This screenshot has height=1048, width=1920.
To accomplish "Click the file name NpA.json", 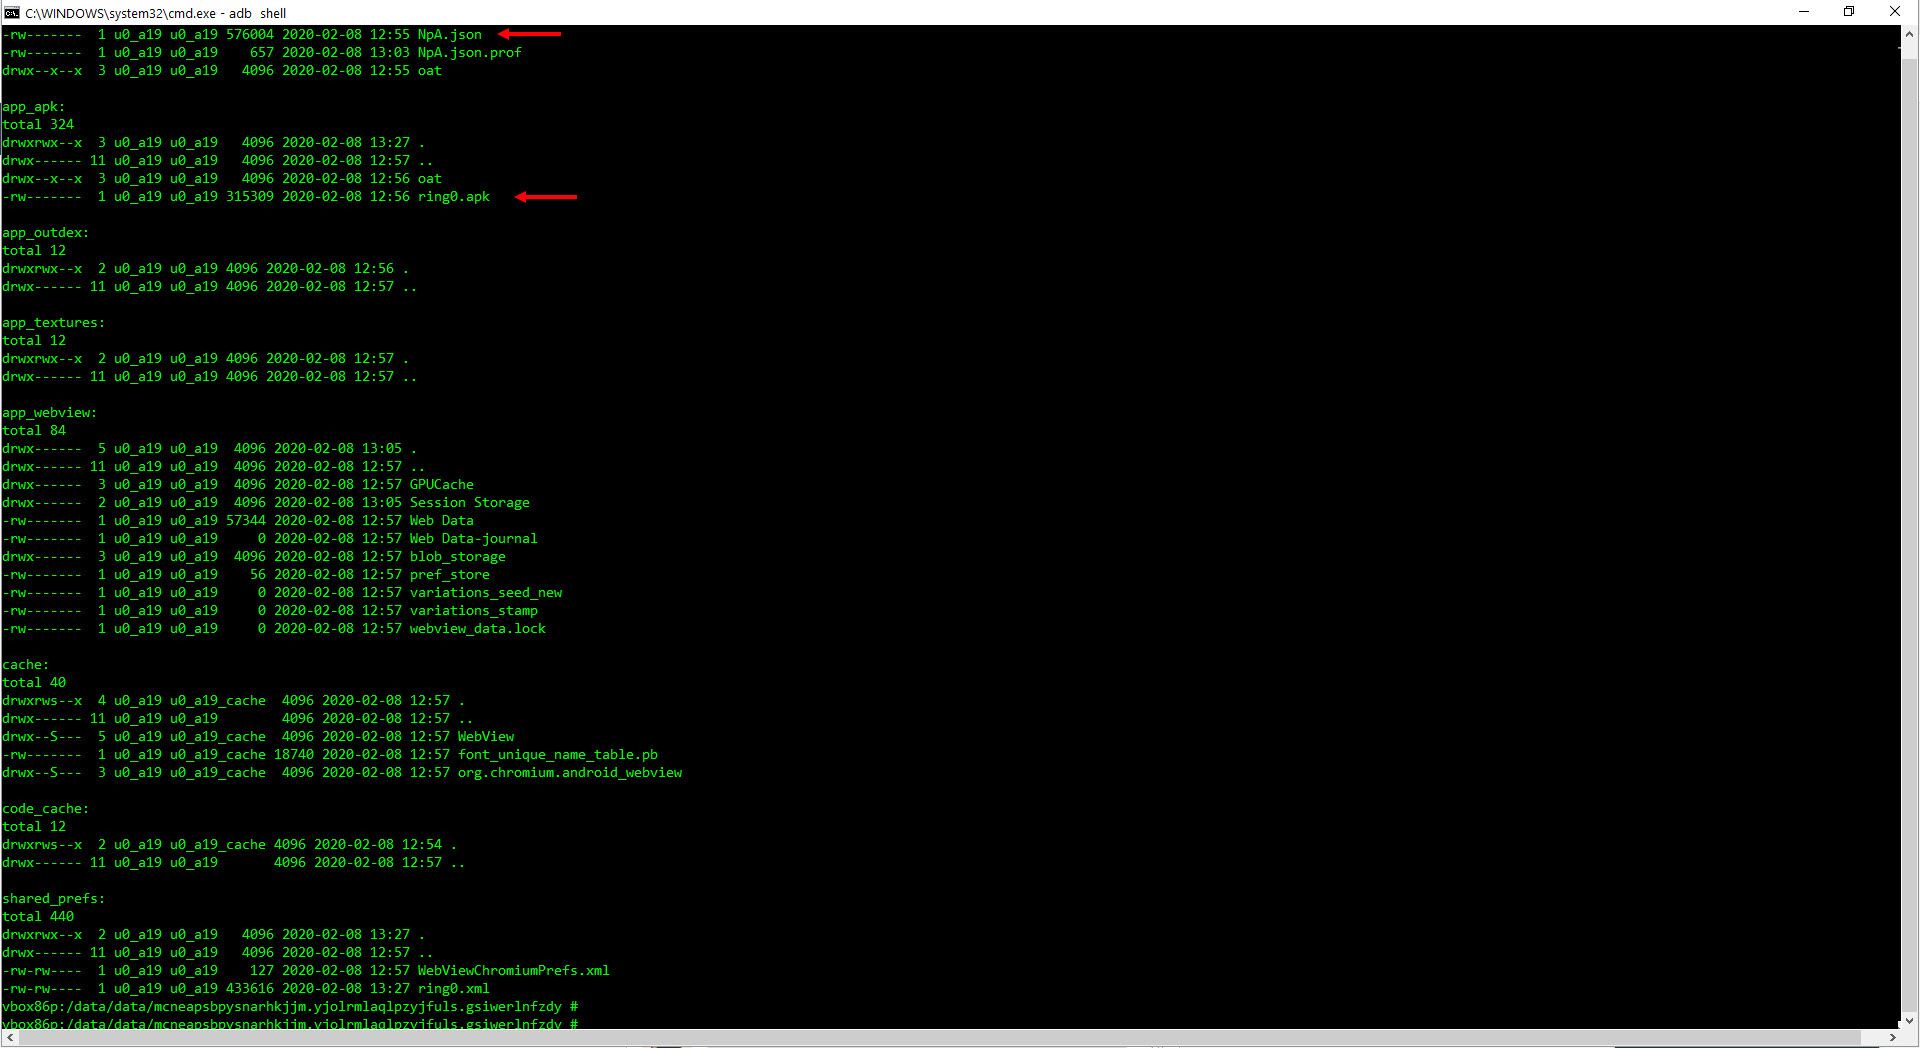I will (x=450, y=35).
